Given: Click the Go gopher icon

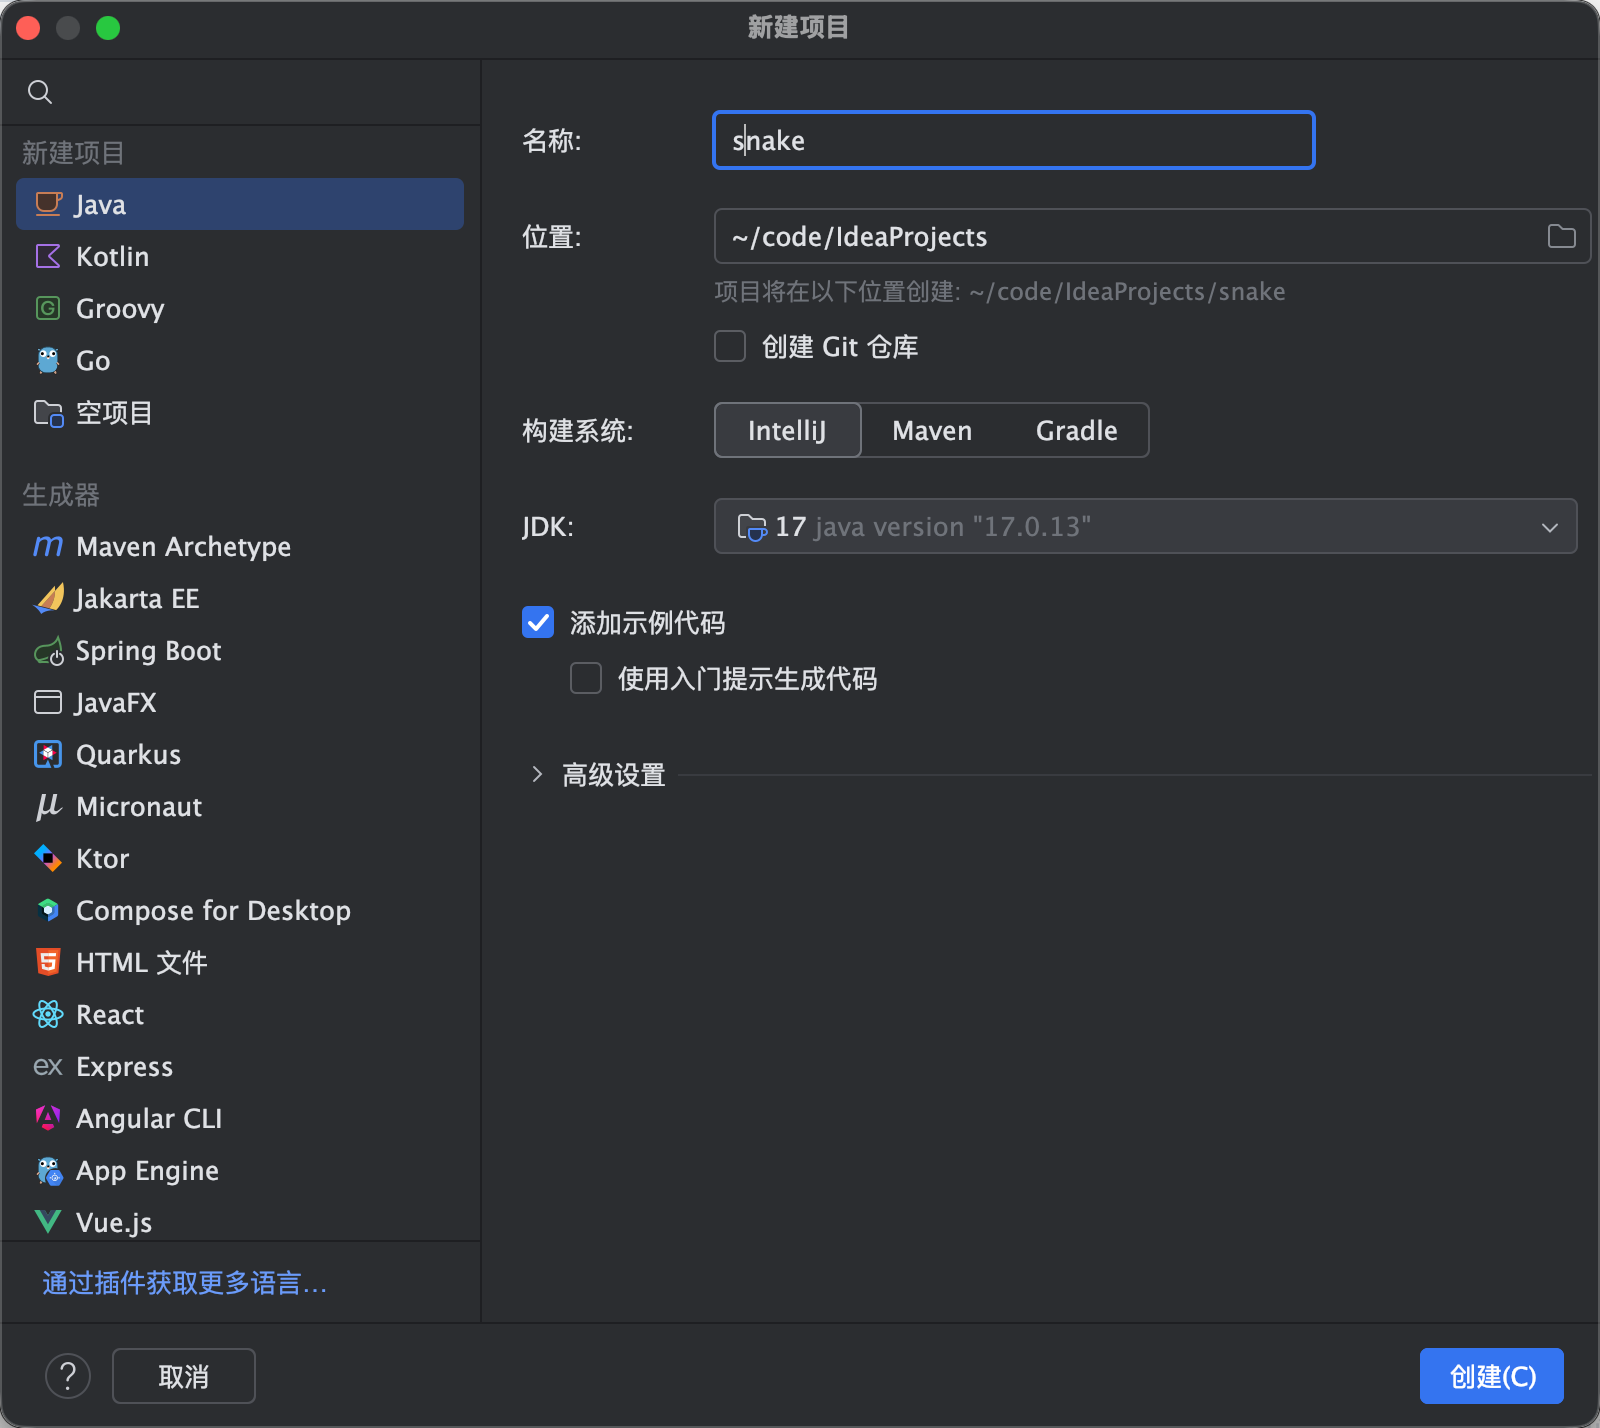Looking at the screenshot, I should [x=48, y=360].
